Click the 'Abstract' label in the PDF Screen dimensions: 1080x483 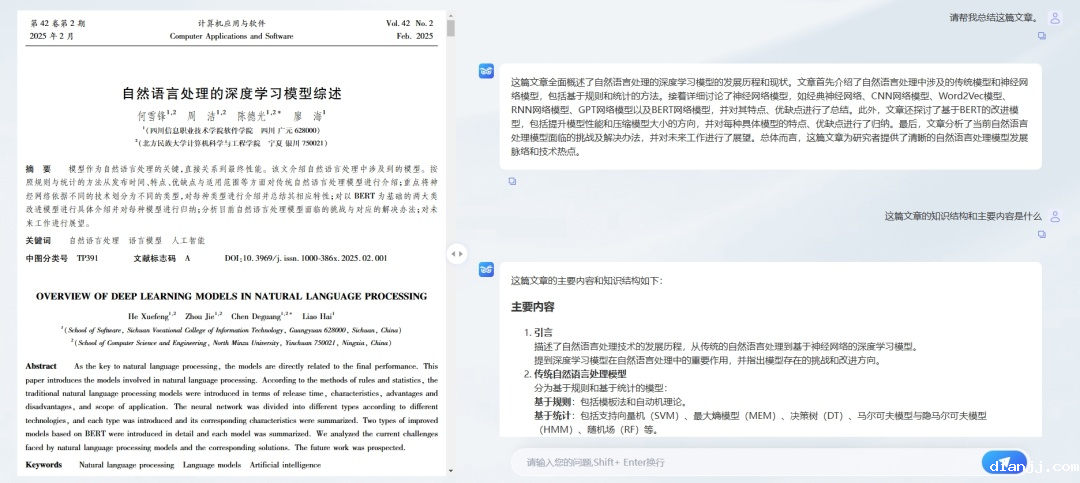click(x=41, y=366)
